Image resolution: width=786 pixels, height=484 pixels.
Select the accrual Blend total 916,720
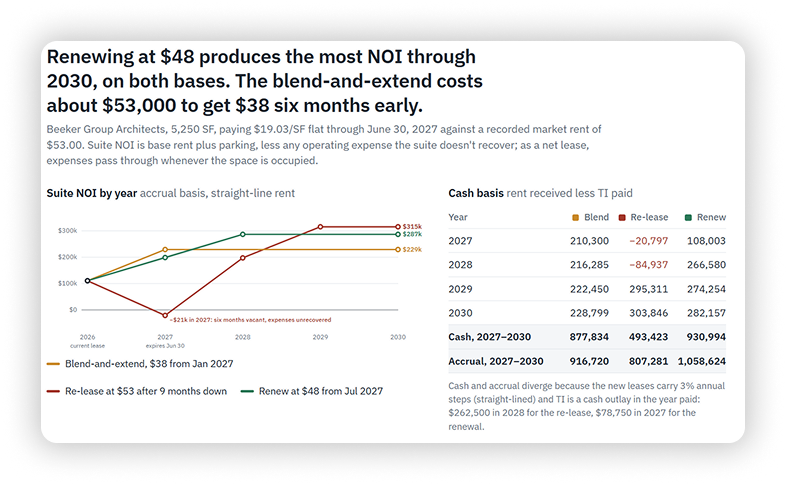coord(589,361)
